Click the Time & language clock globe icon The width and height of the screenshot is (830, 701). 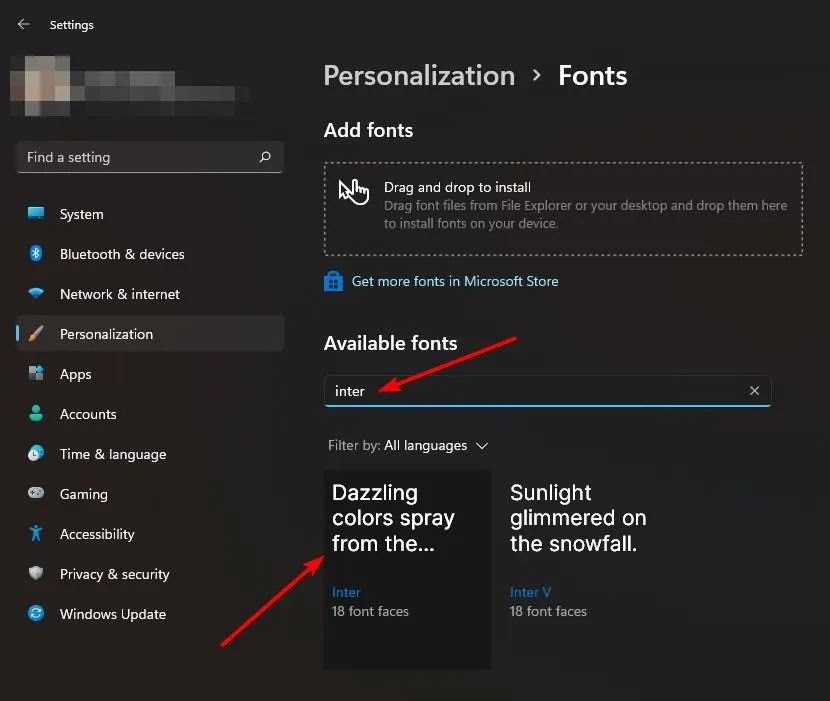(x=36, y=454)
